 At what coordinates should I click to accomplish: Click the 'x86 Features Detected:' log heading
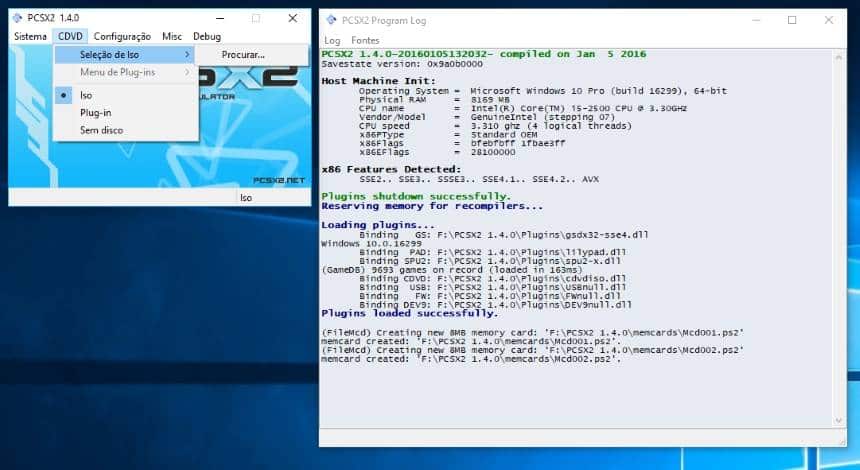click(x=391, y=169)
